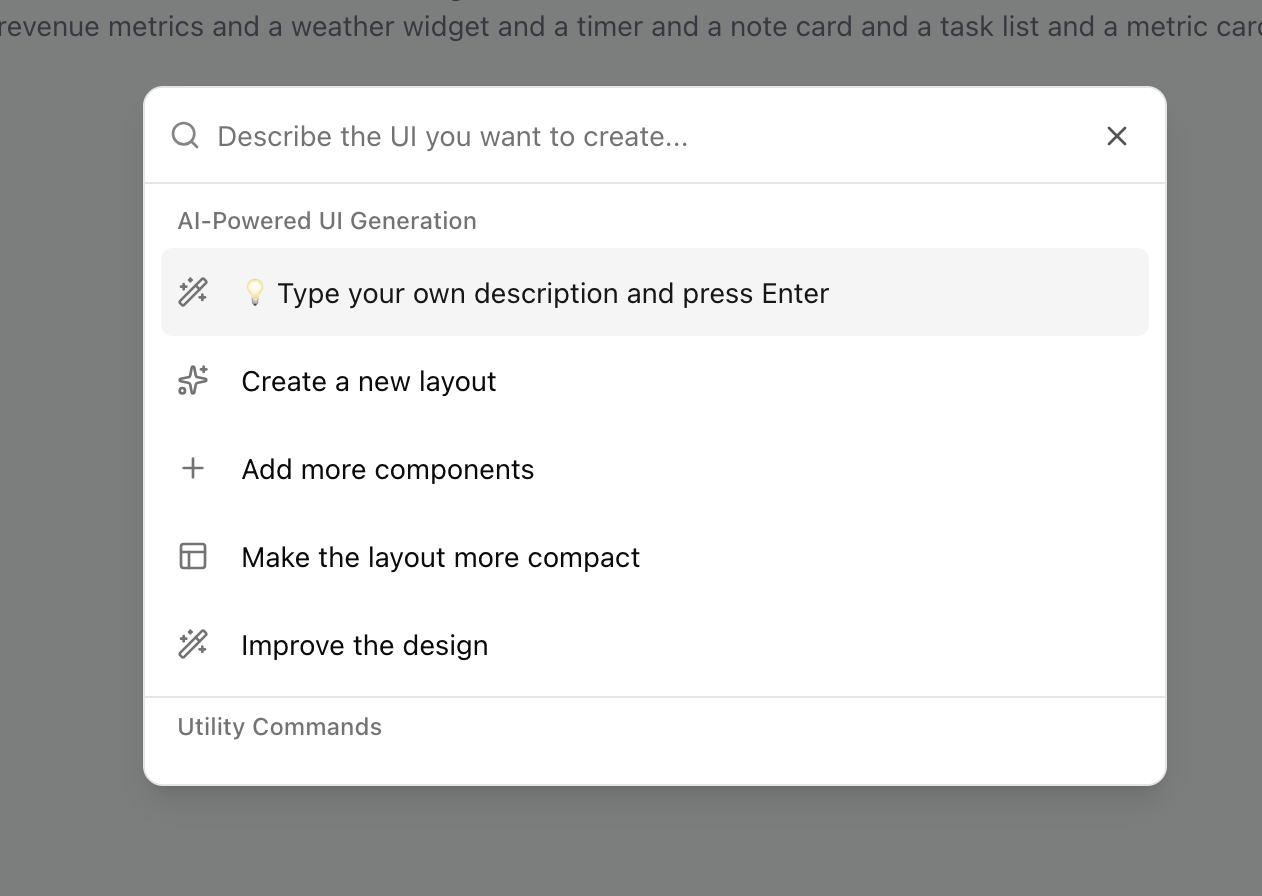Pick Make the layout more compact
The height and width of the screenshot is (896, 1262).
click(x=440, y=557)
